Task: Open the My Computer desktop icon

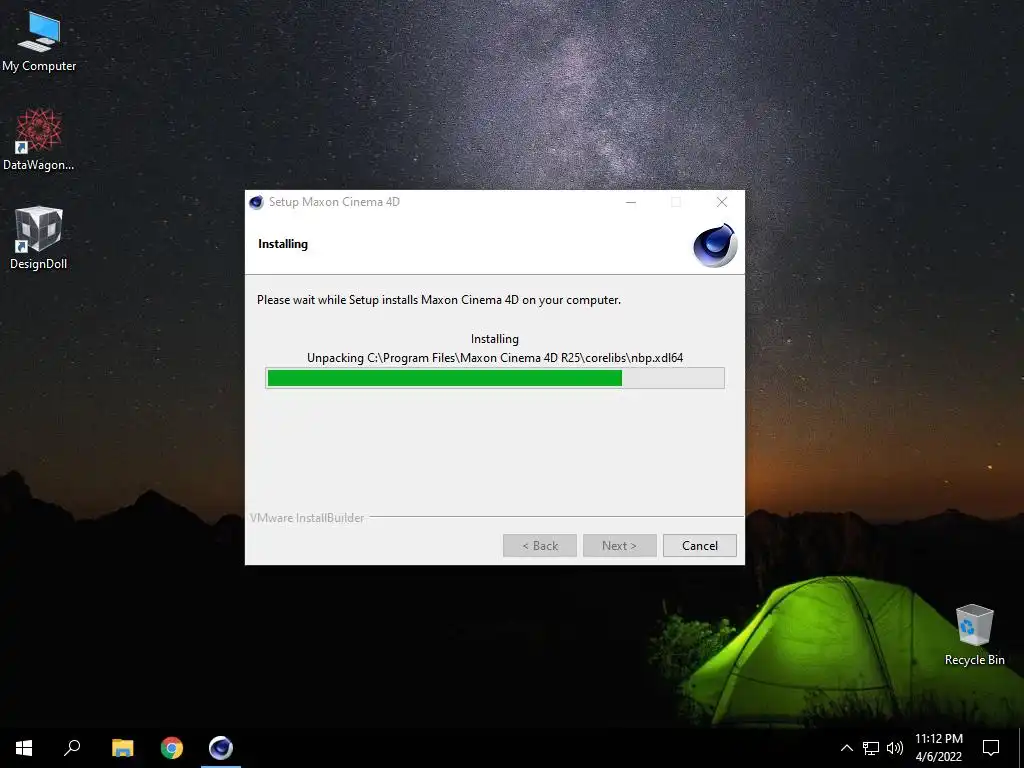Action: [x=39, y=42]
